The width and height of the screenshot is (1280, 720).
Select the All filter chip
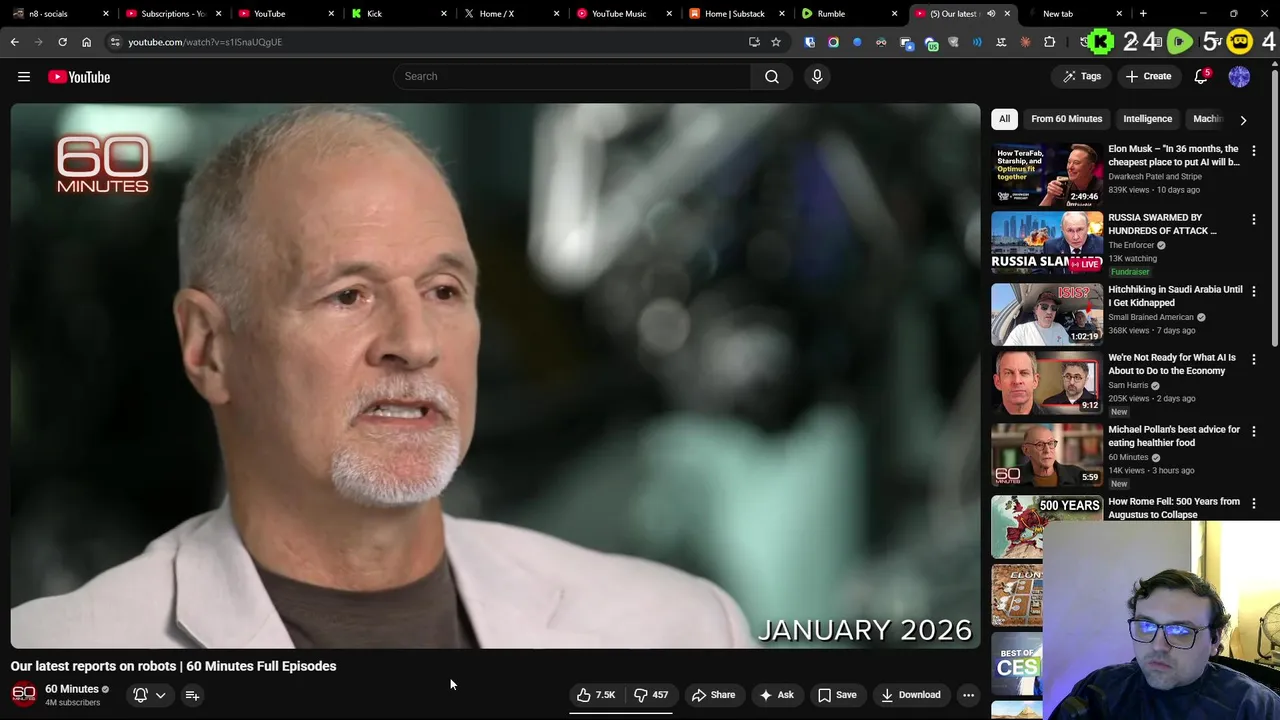point(1004,119)
